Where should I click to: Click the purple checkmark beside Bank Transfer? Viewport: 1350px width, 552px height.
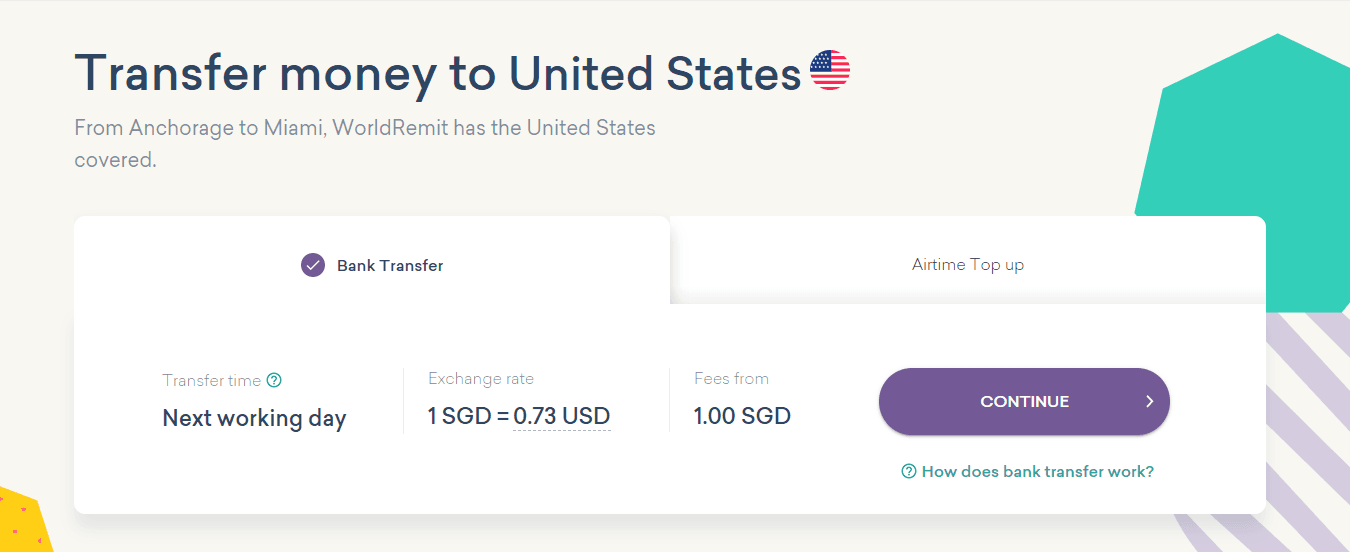[x=313, y=265]
